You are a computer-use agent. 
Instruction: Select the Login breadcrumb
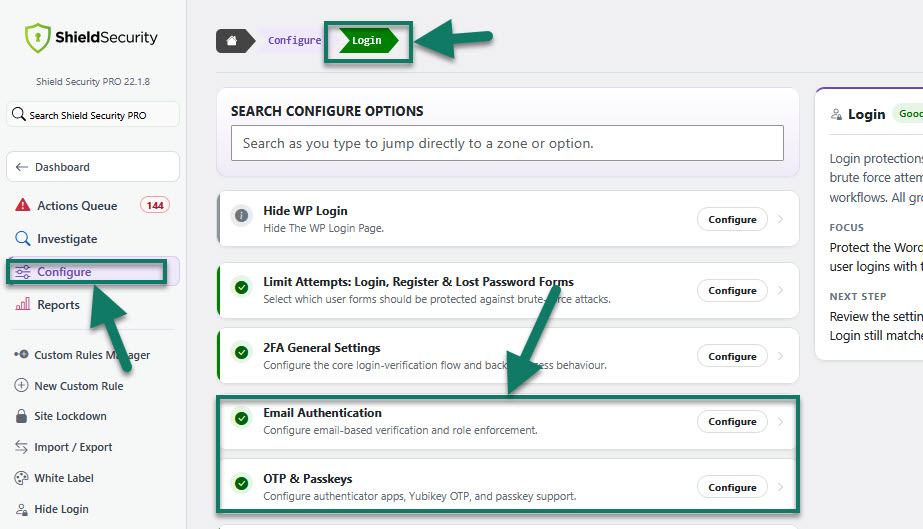point(367,41)
